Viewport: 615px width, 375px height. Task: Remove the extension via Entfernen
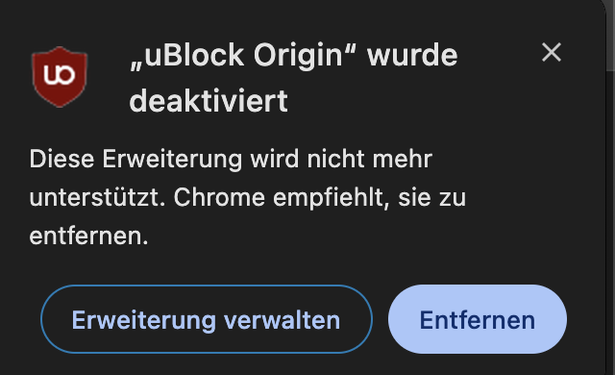pyautogui.click(x=477, y=319)
